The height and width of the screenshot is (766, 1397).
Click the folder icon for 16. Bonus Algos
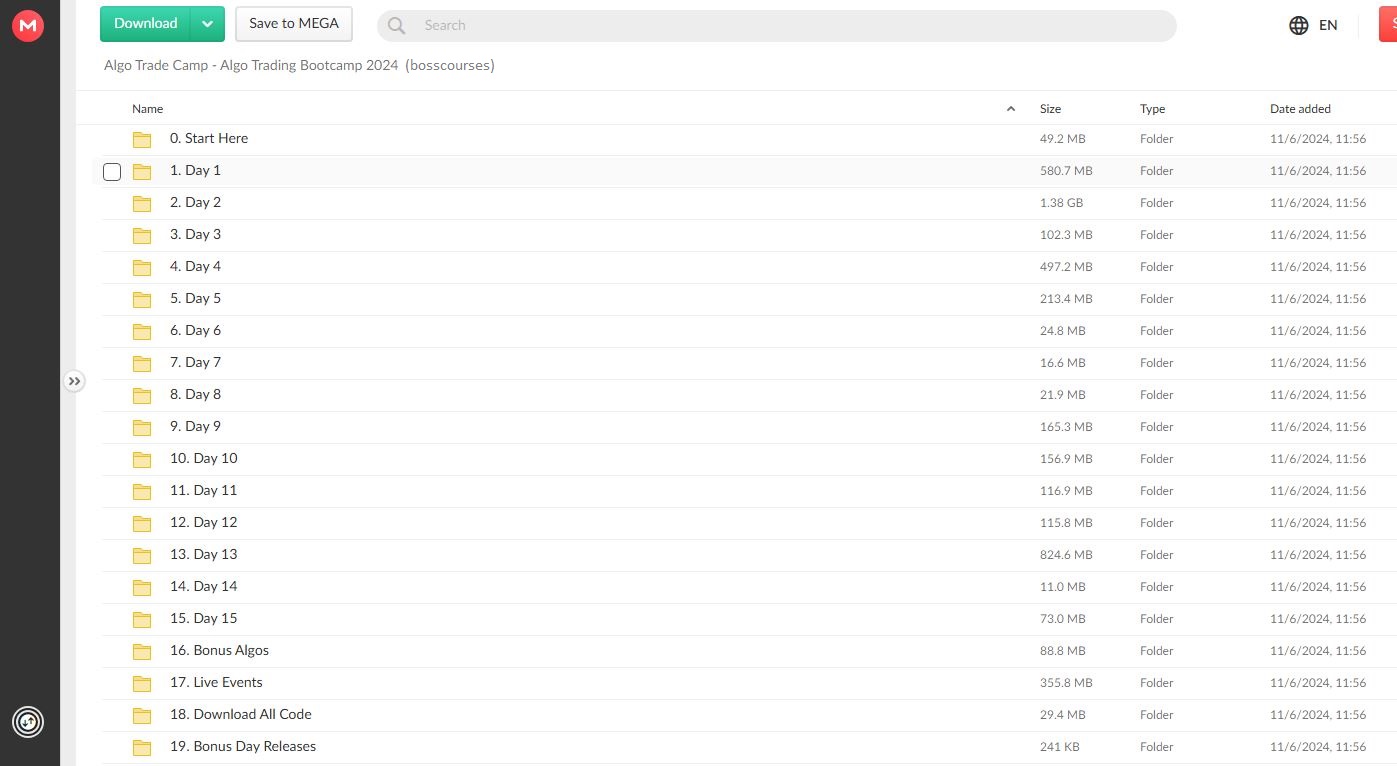tap(142, 651)
